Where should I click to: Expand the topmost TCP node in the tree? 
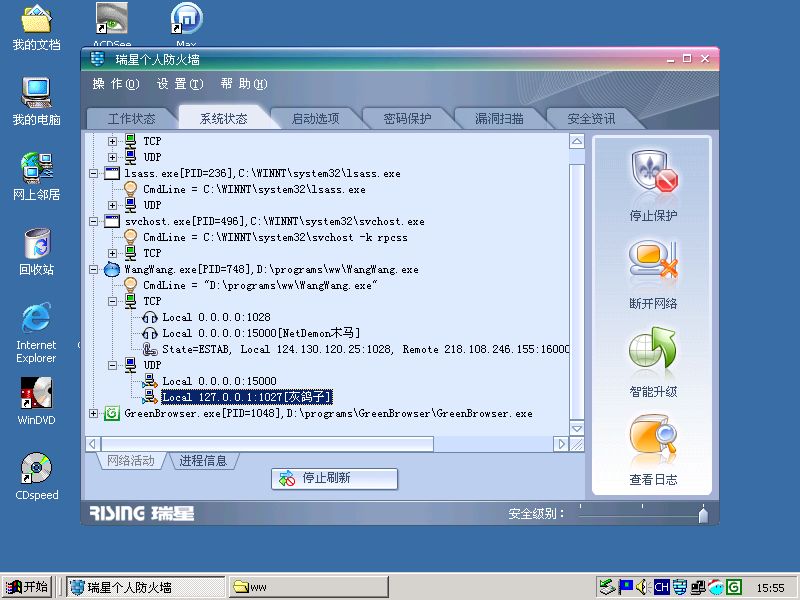(112, 141)
